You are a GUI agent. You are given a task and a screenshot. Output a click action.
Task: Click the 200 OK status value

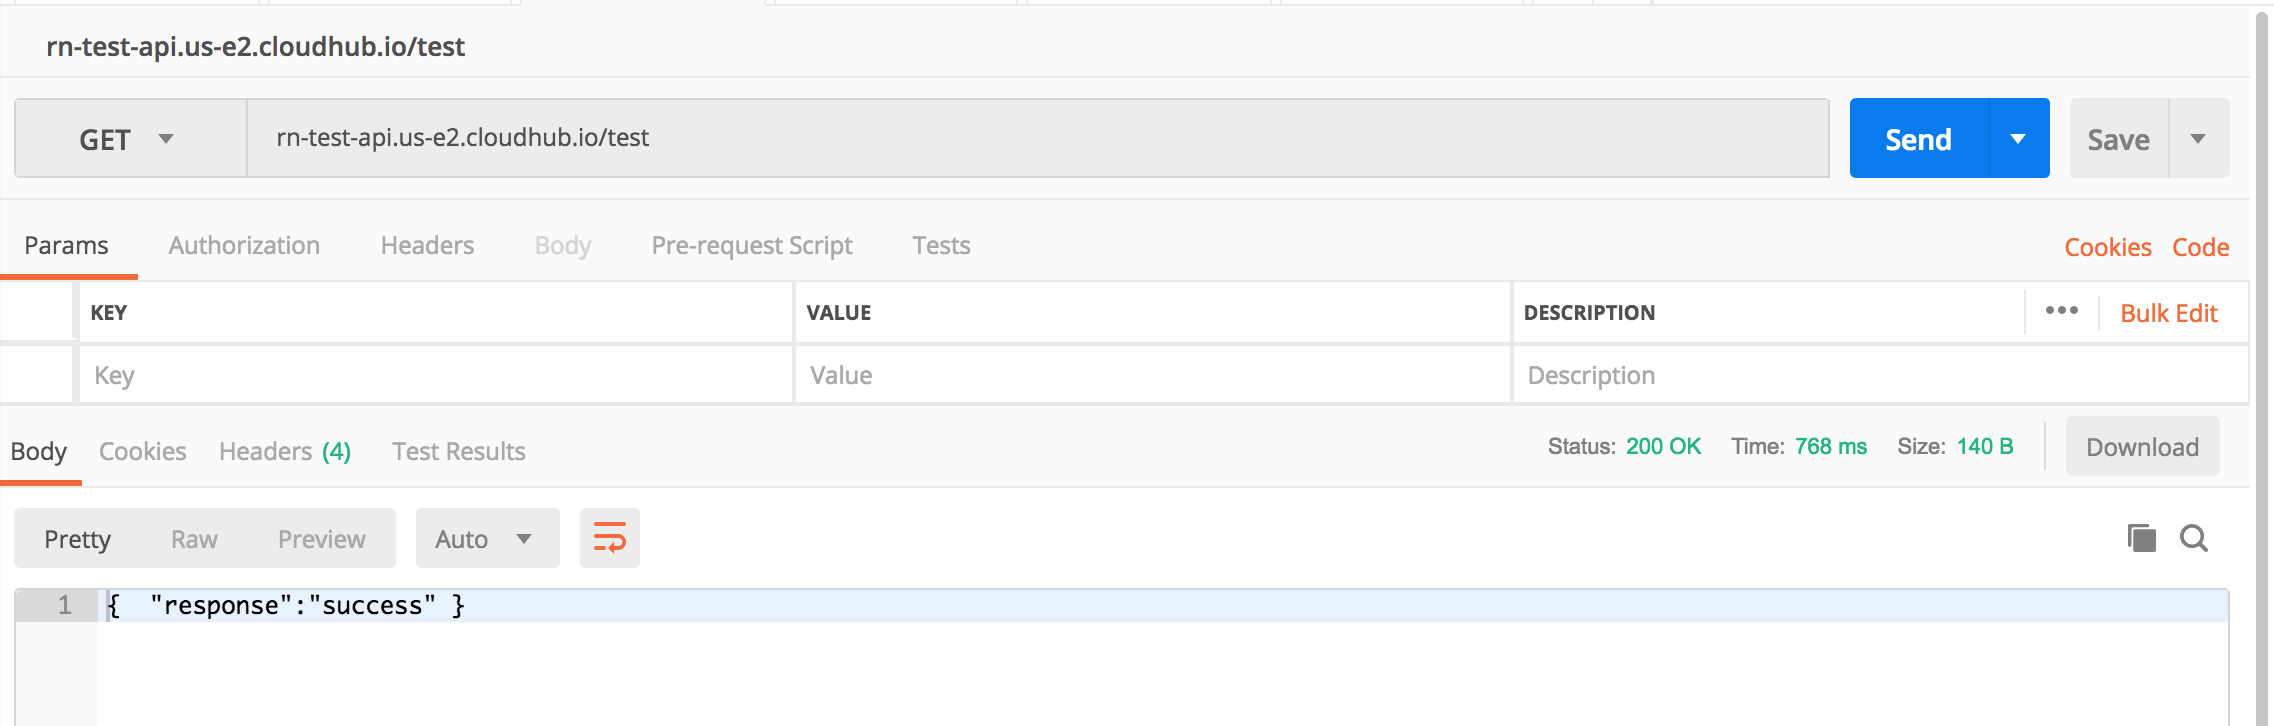click(x=1663, y=446)
